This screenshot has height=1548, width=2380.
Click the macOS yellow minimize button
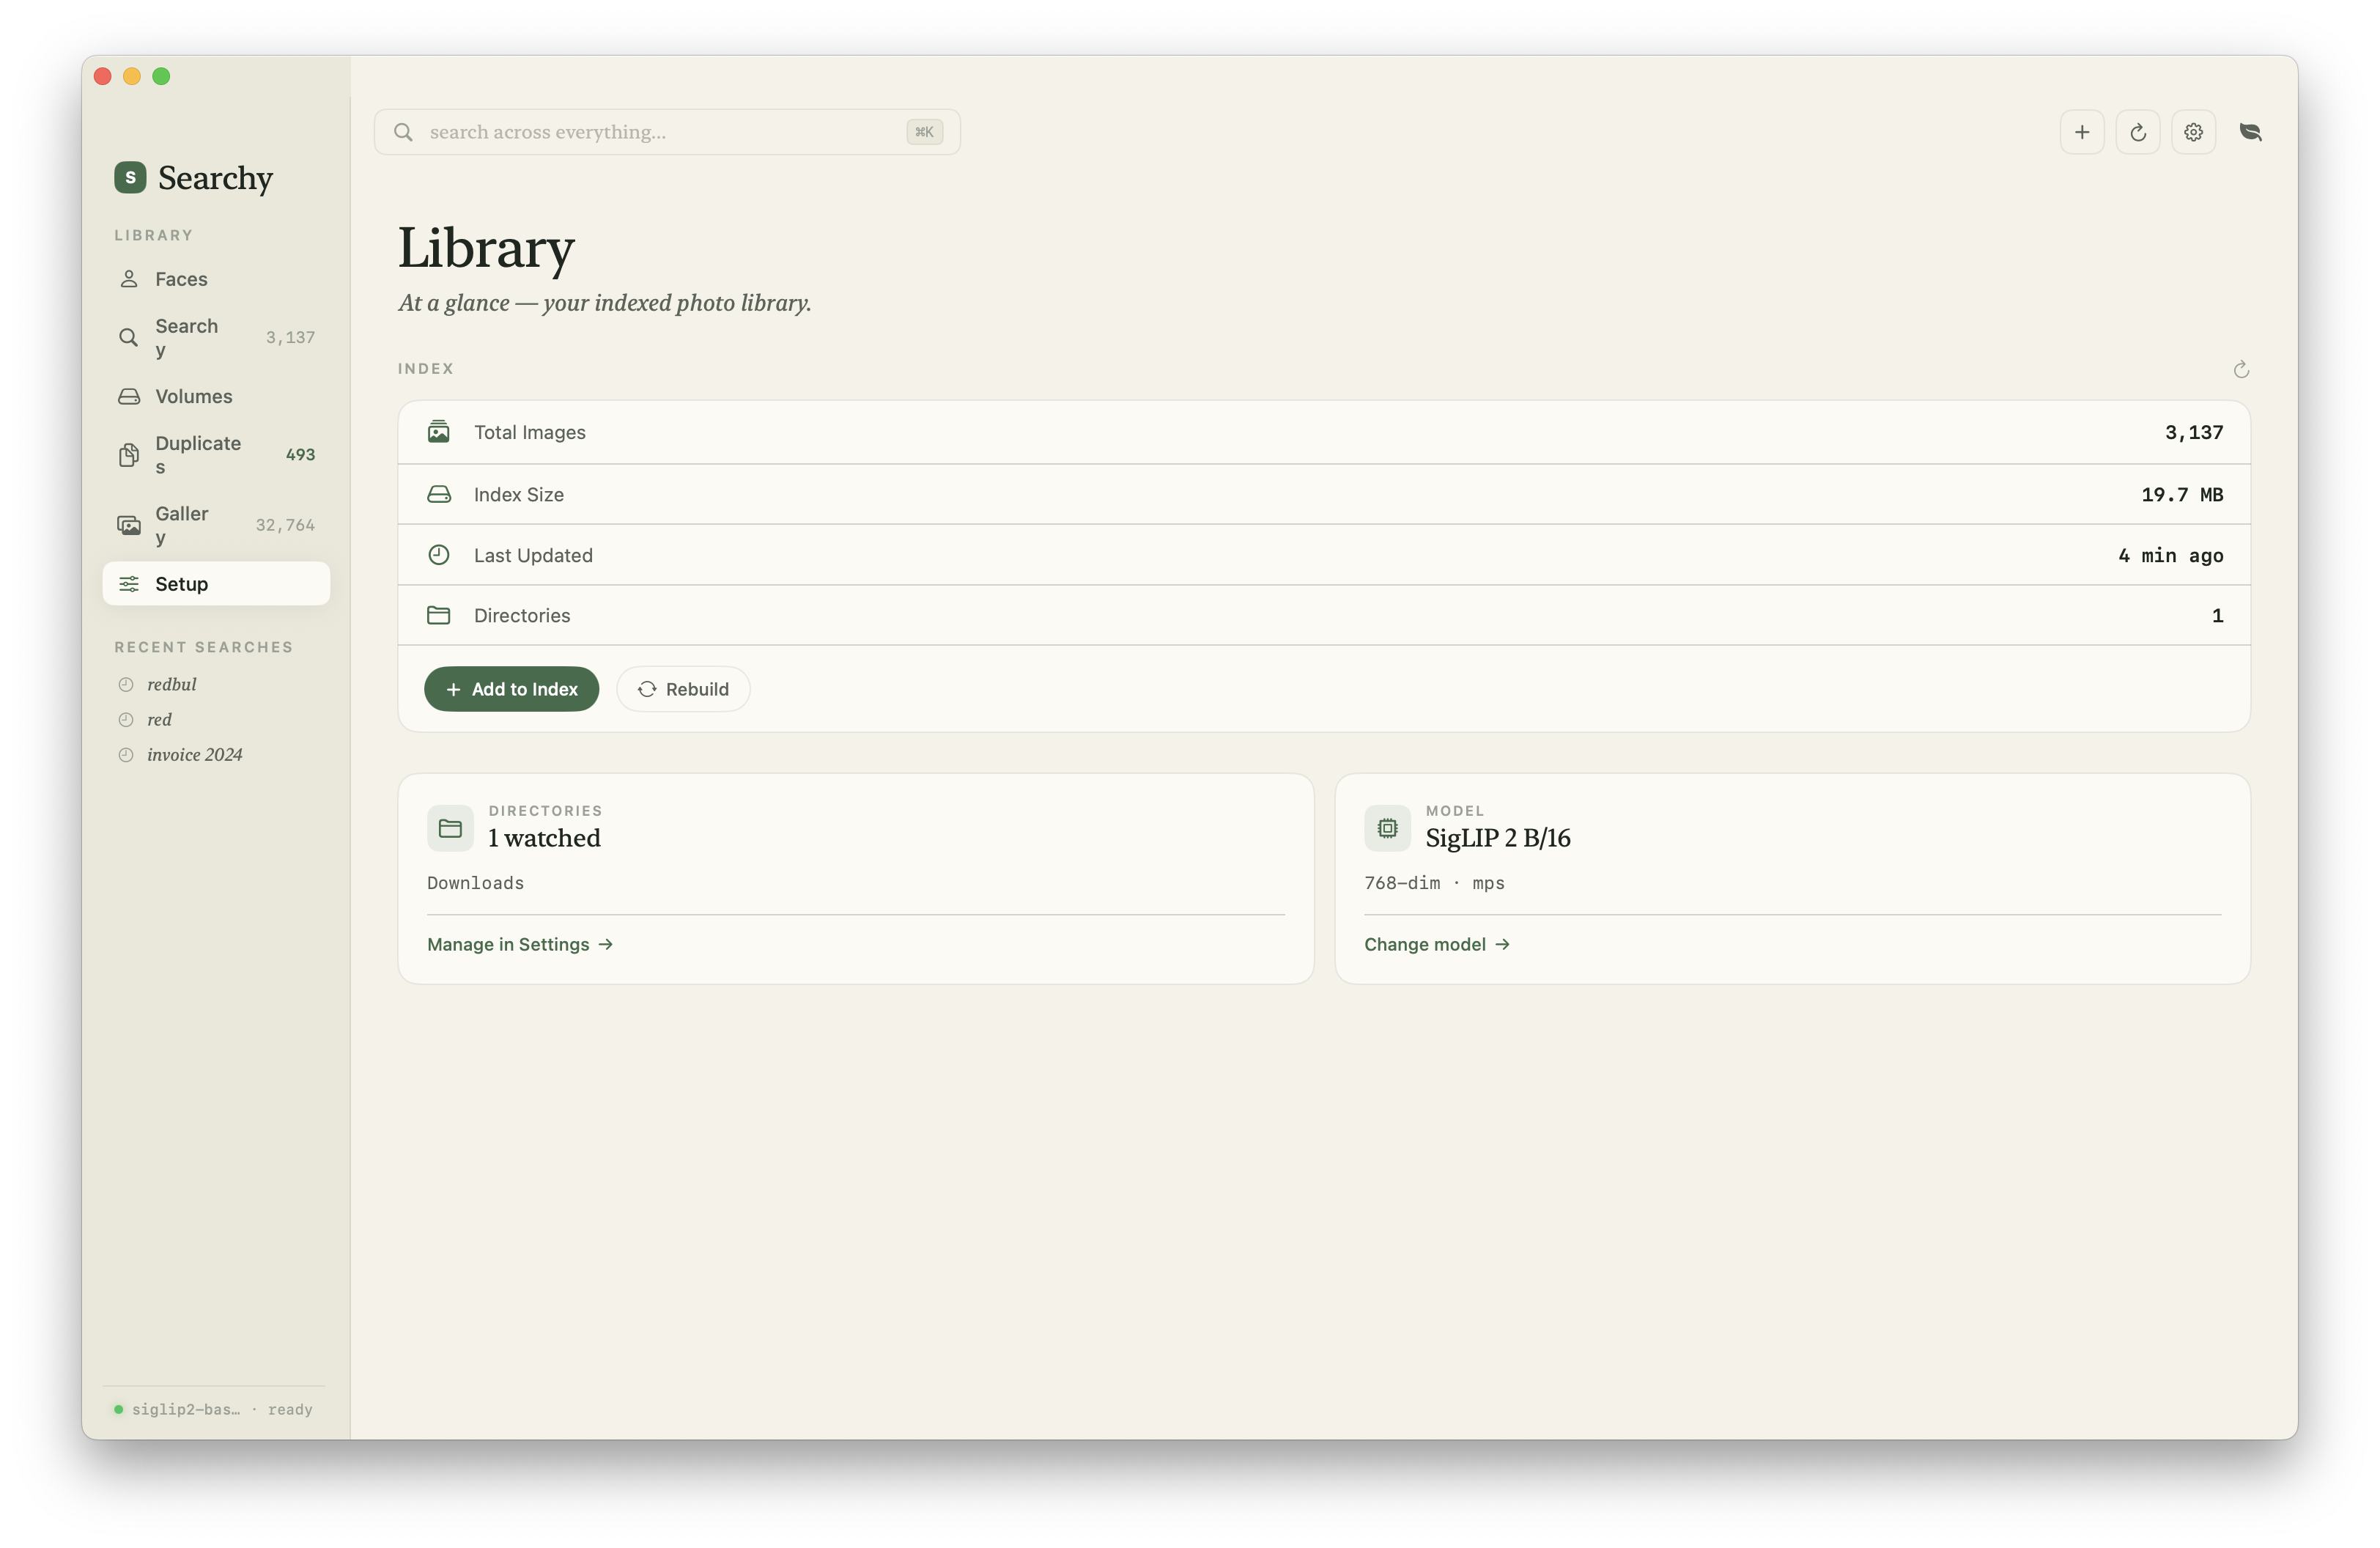click(x=132, y=76)
